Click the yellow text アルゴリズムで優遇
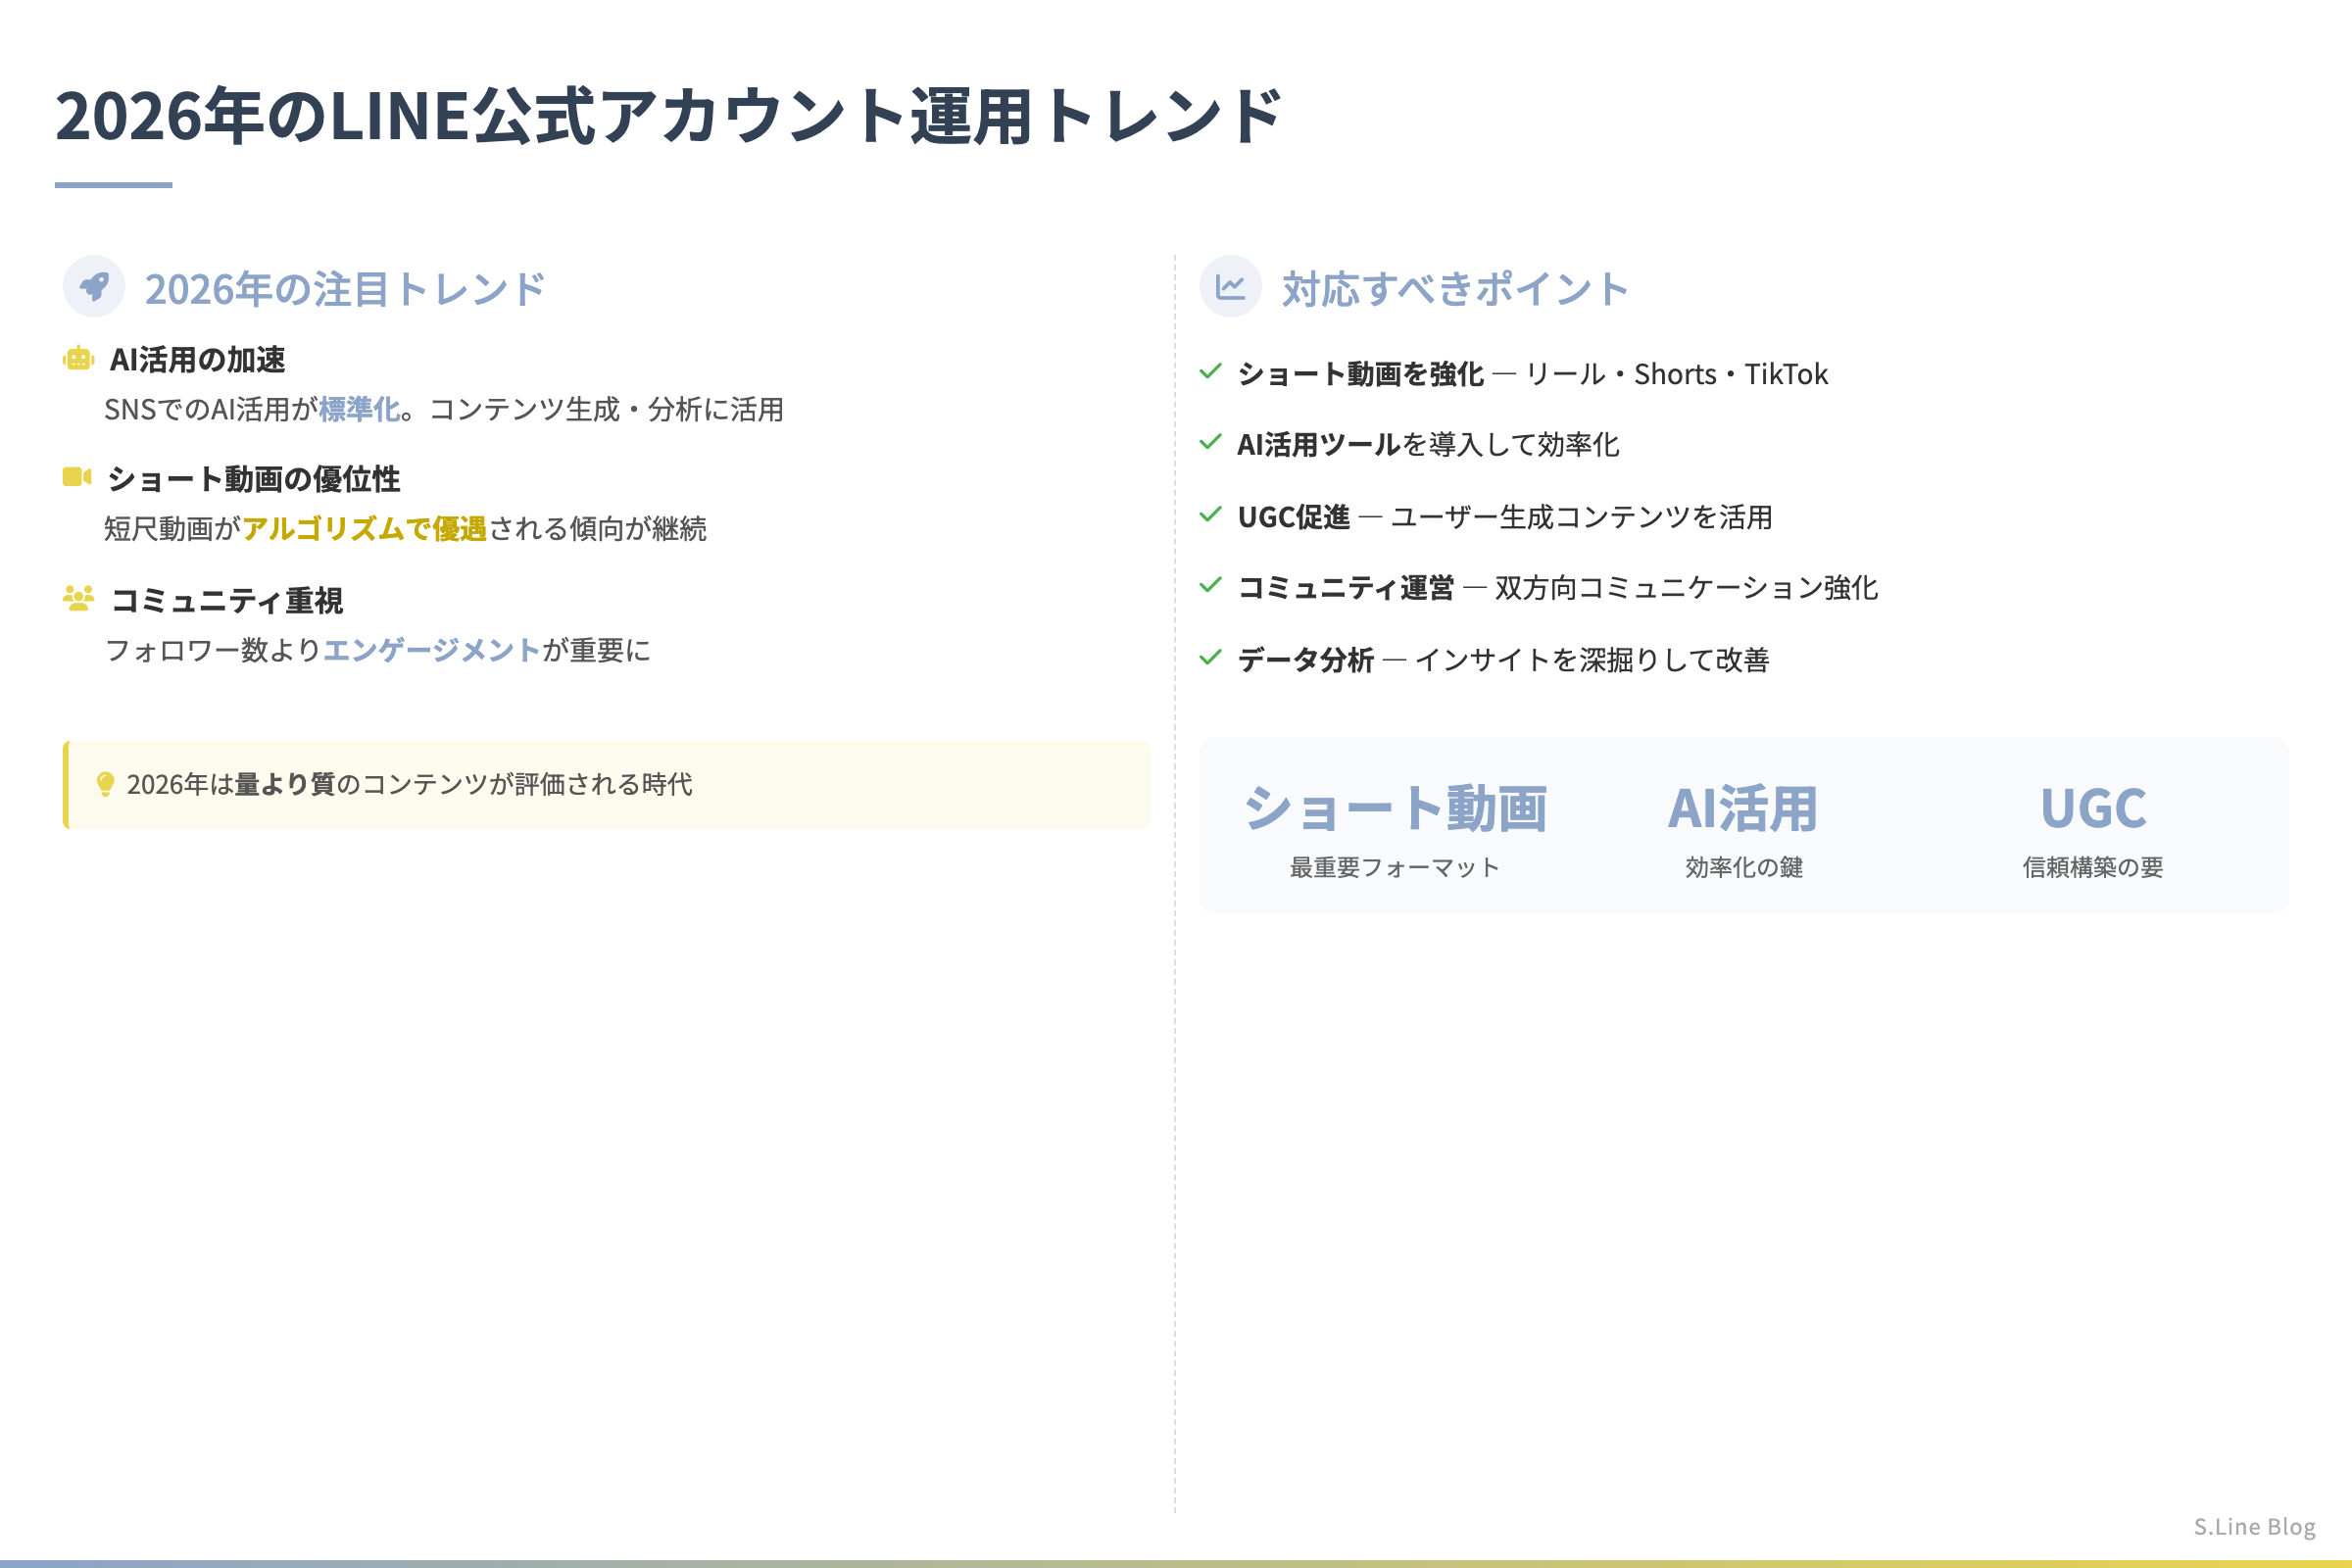2352x1568 pixels. pos(364,528)
